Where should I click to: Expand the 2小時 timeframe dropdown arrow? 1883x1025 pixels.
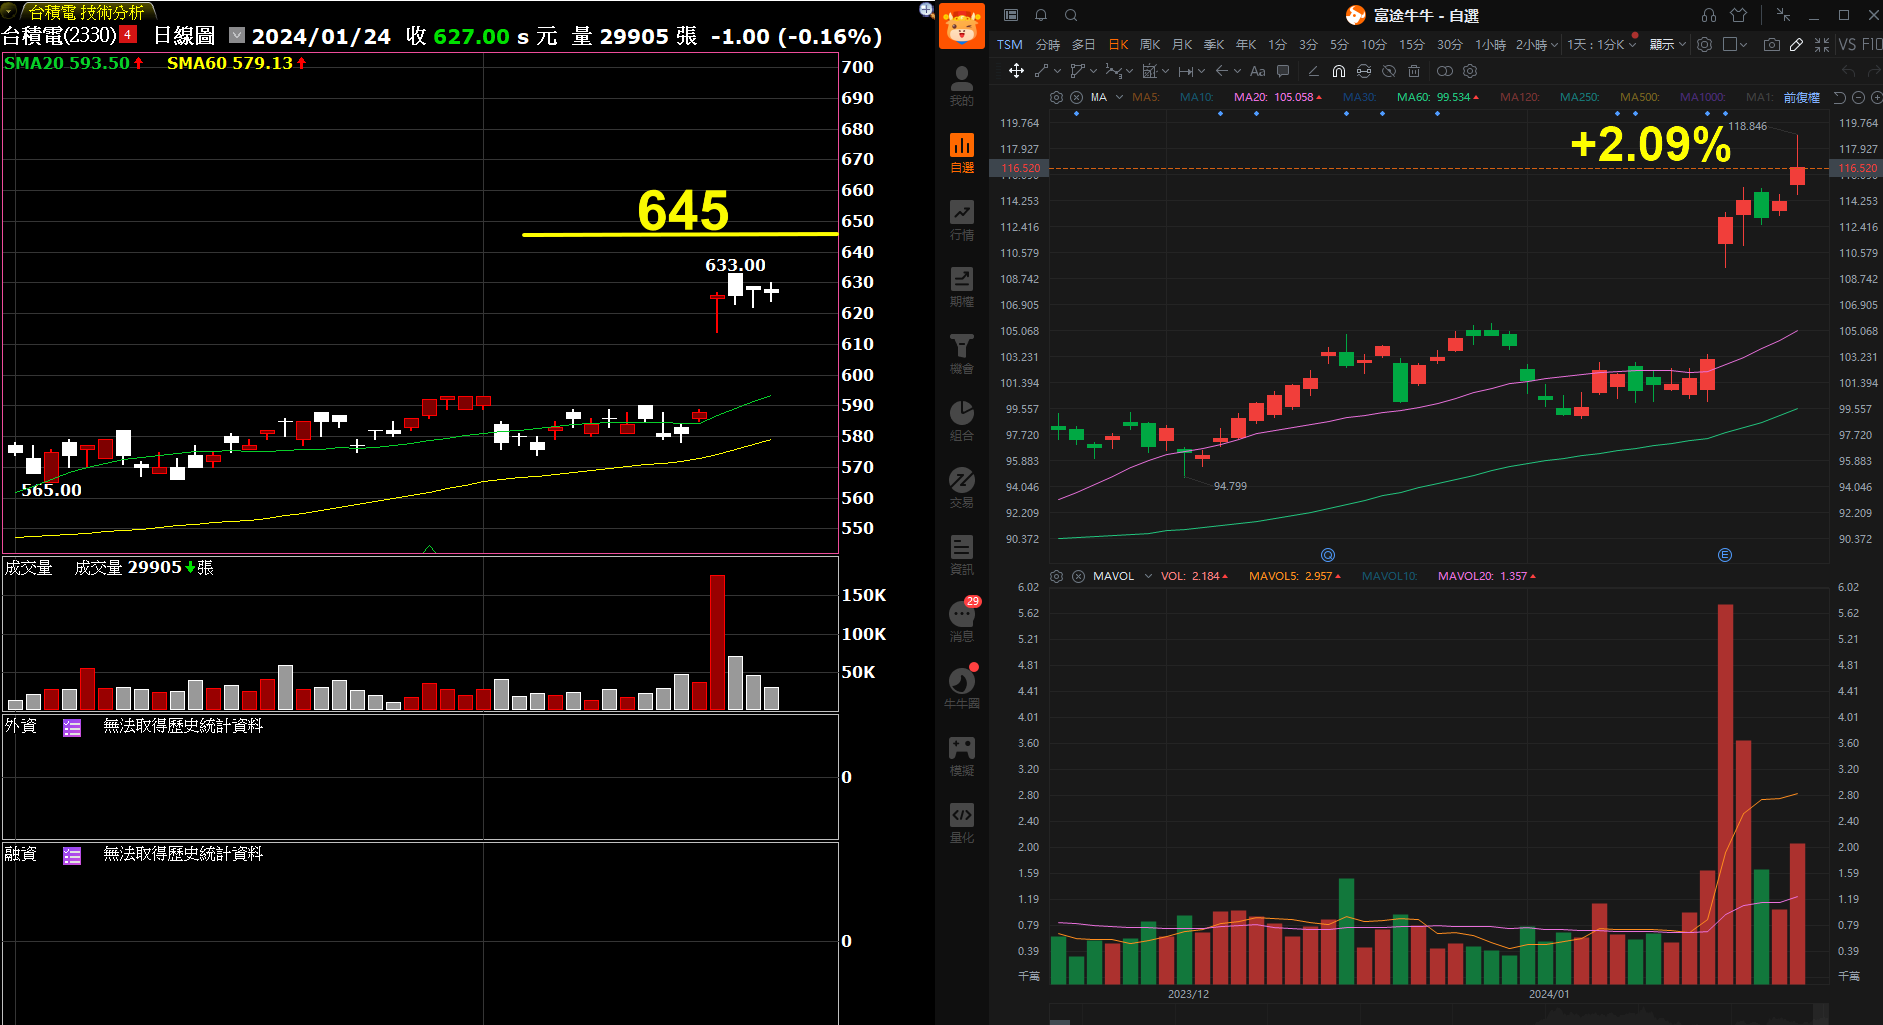point(1554,45)
